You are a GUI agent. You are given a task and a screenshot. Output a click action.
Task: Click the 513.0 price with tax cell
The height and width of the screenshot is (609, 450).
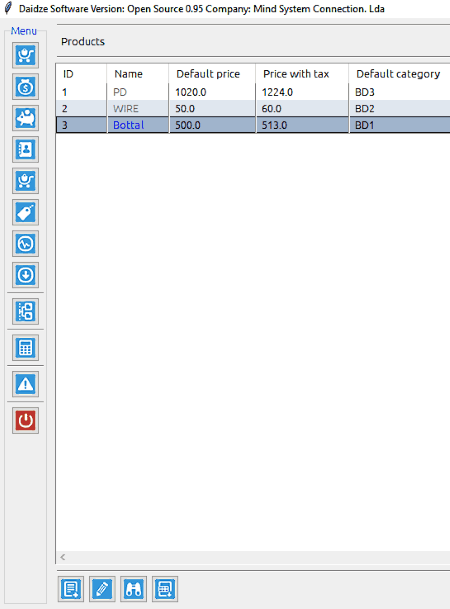click(x=302, y=125)
